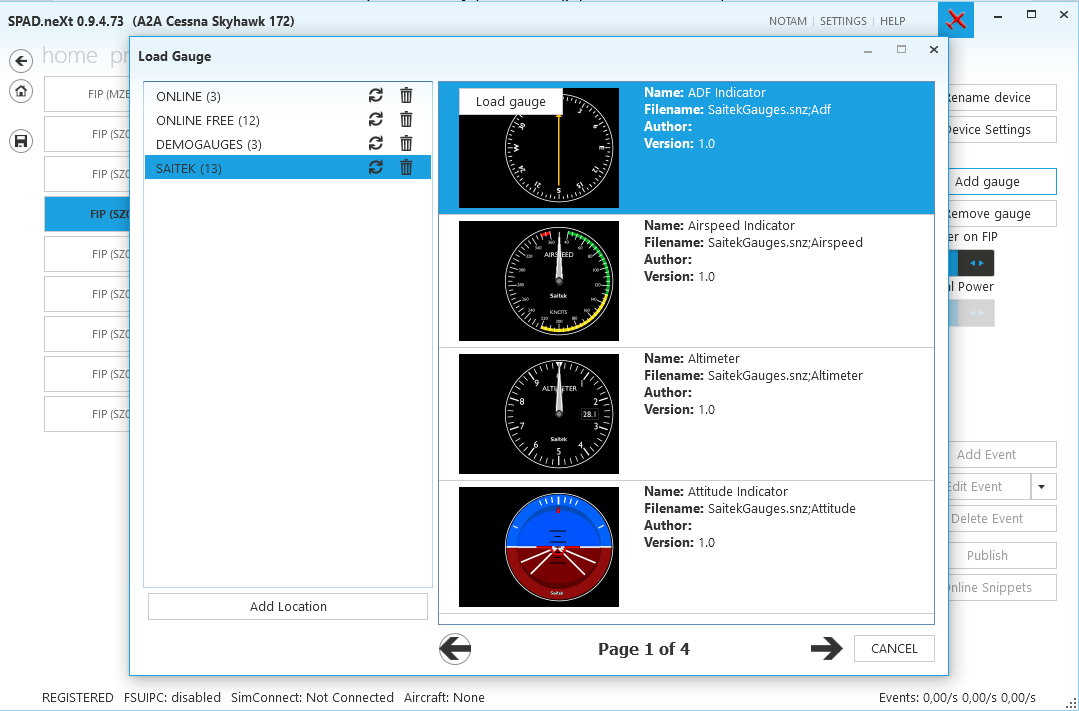Viewport: 1079px width, 711px height.
Task: Click the home icon in sidebar
Action: point(21,91)
